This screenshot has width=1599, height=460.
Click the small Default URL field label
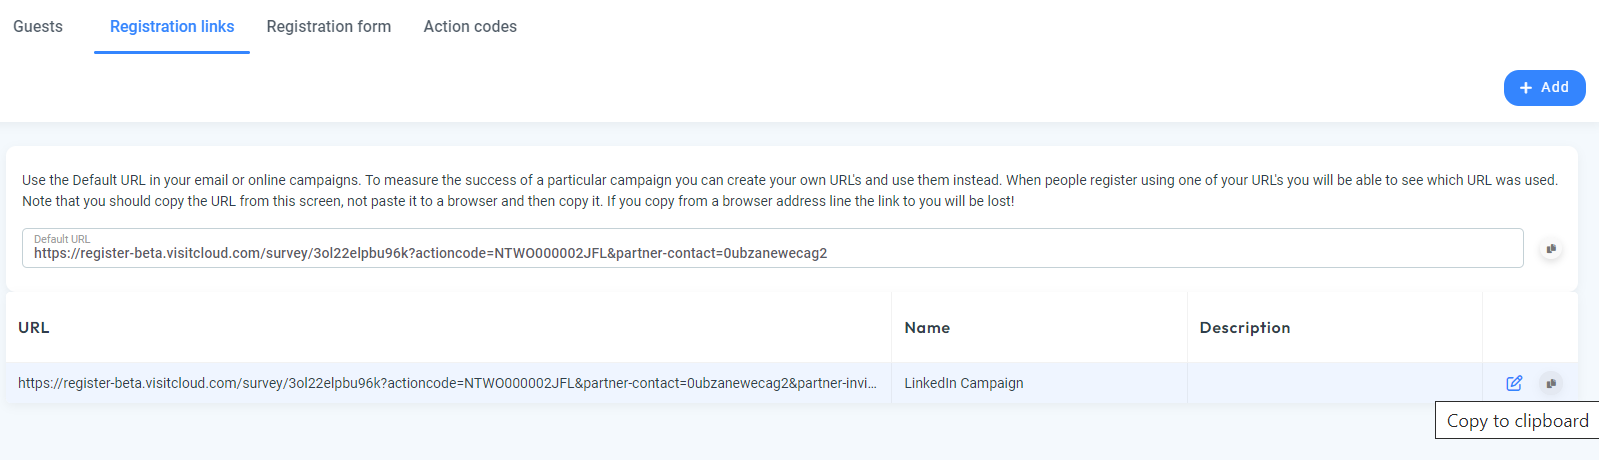pos(62,239)
